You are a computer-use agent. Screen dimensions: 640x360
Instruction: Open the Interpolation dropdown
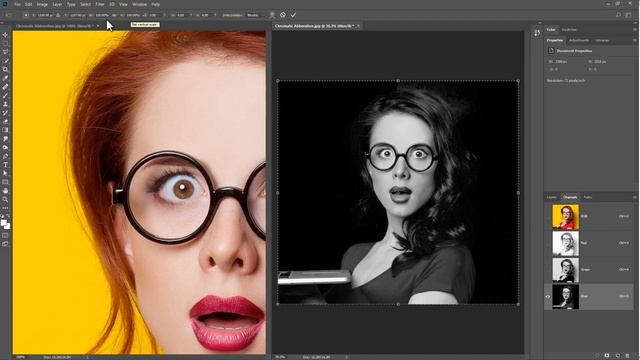click(x=255, y=15)
